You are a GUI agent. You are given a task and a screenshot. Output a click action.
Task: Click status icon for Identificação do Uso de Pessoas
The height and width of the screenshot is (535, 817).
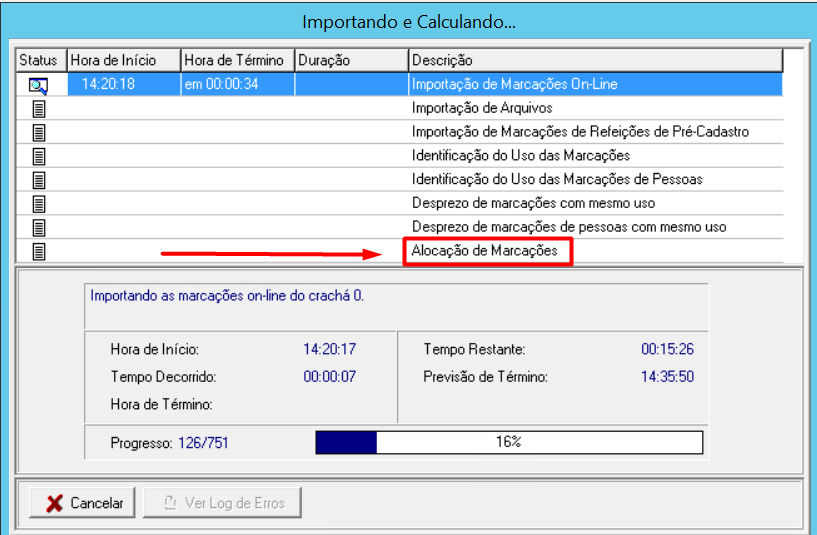click(x=39, y=180)
